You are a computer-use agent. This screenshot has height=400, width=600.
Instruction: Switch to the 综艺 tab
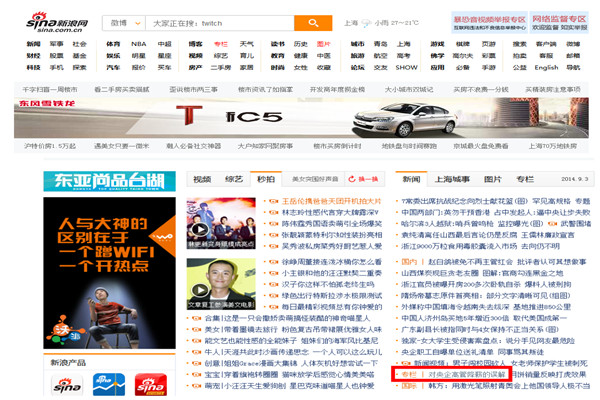click(x=234, y=179)
